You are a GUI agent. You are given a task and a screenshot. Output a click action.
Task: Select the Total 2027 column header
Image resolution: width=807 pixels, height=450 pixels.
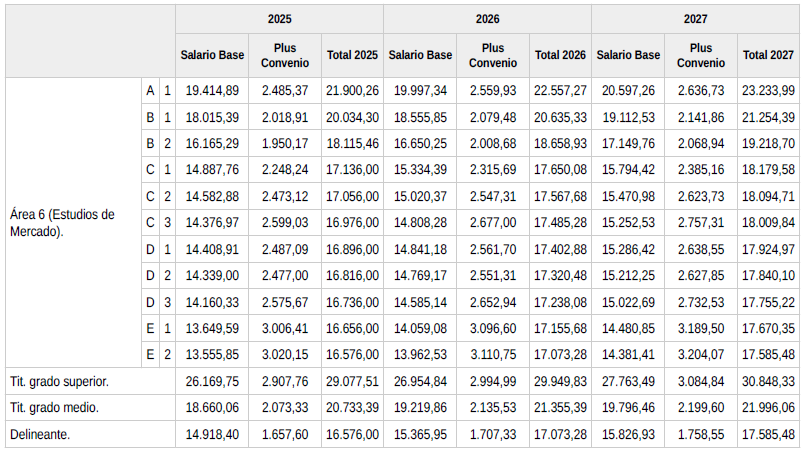click(768, 55)
